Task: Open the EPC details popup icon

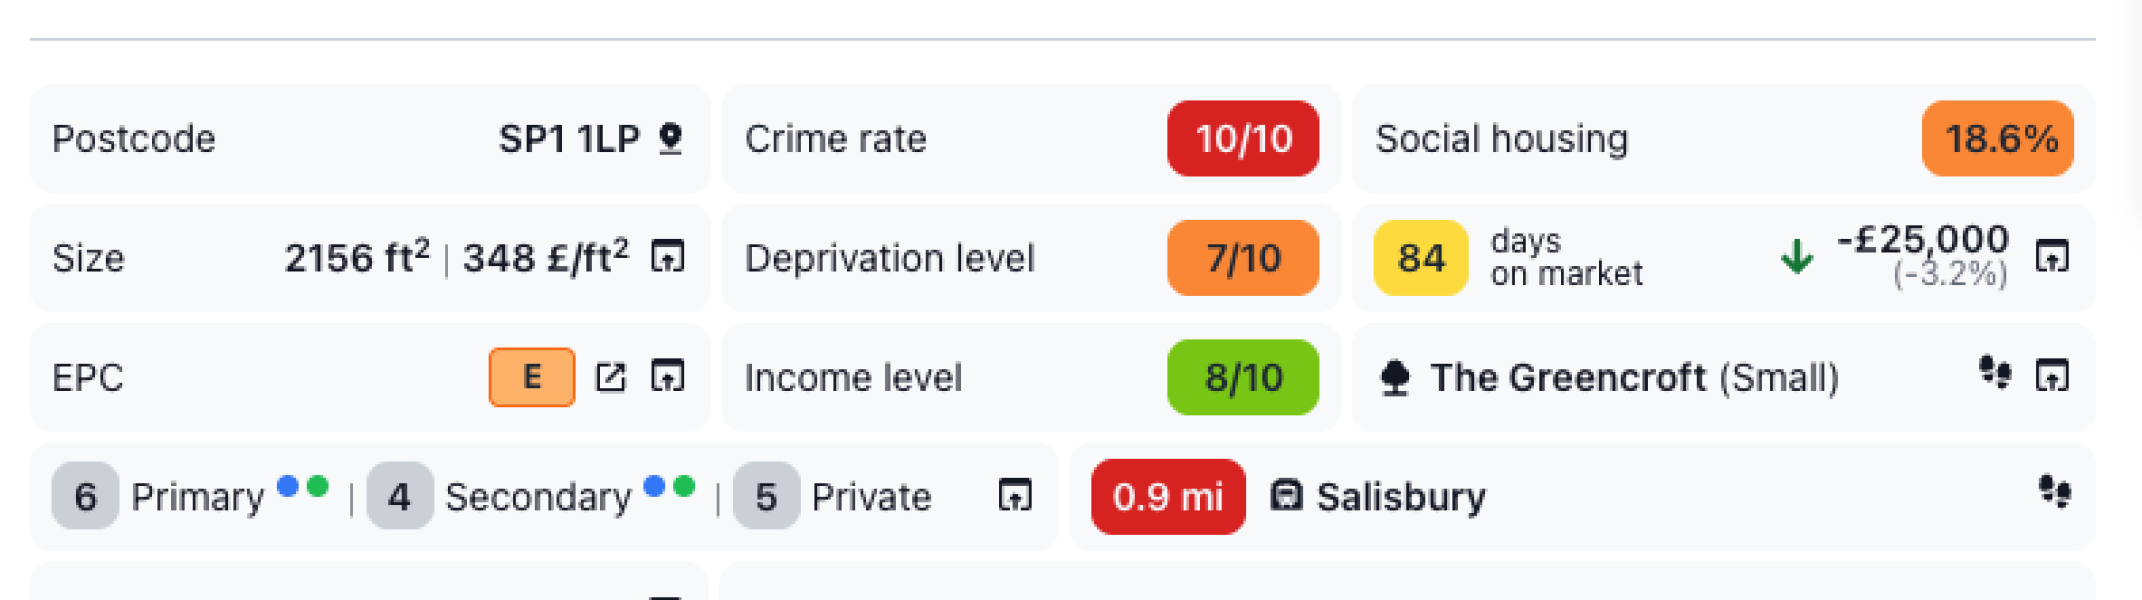Action: pos(667,377)
